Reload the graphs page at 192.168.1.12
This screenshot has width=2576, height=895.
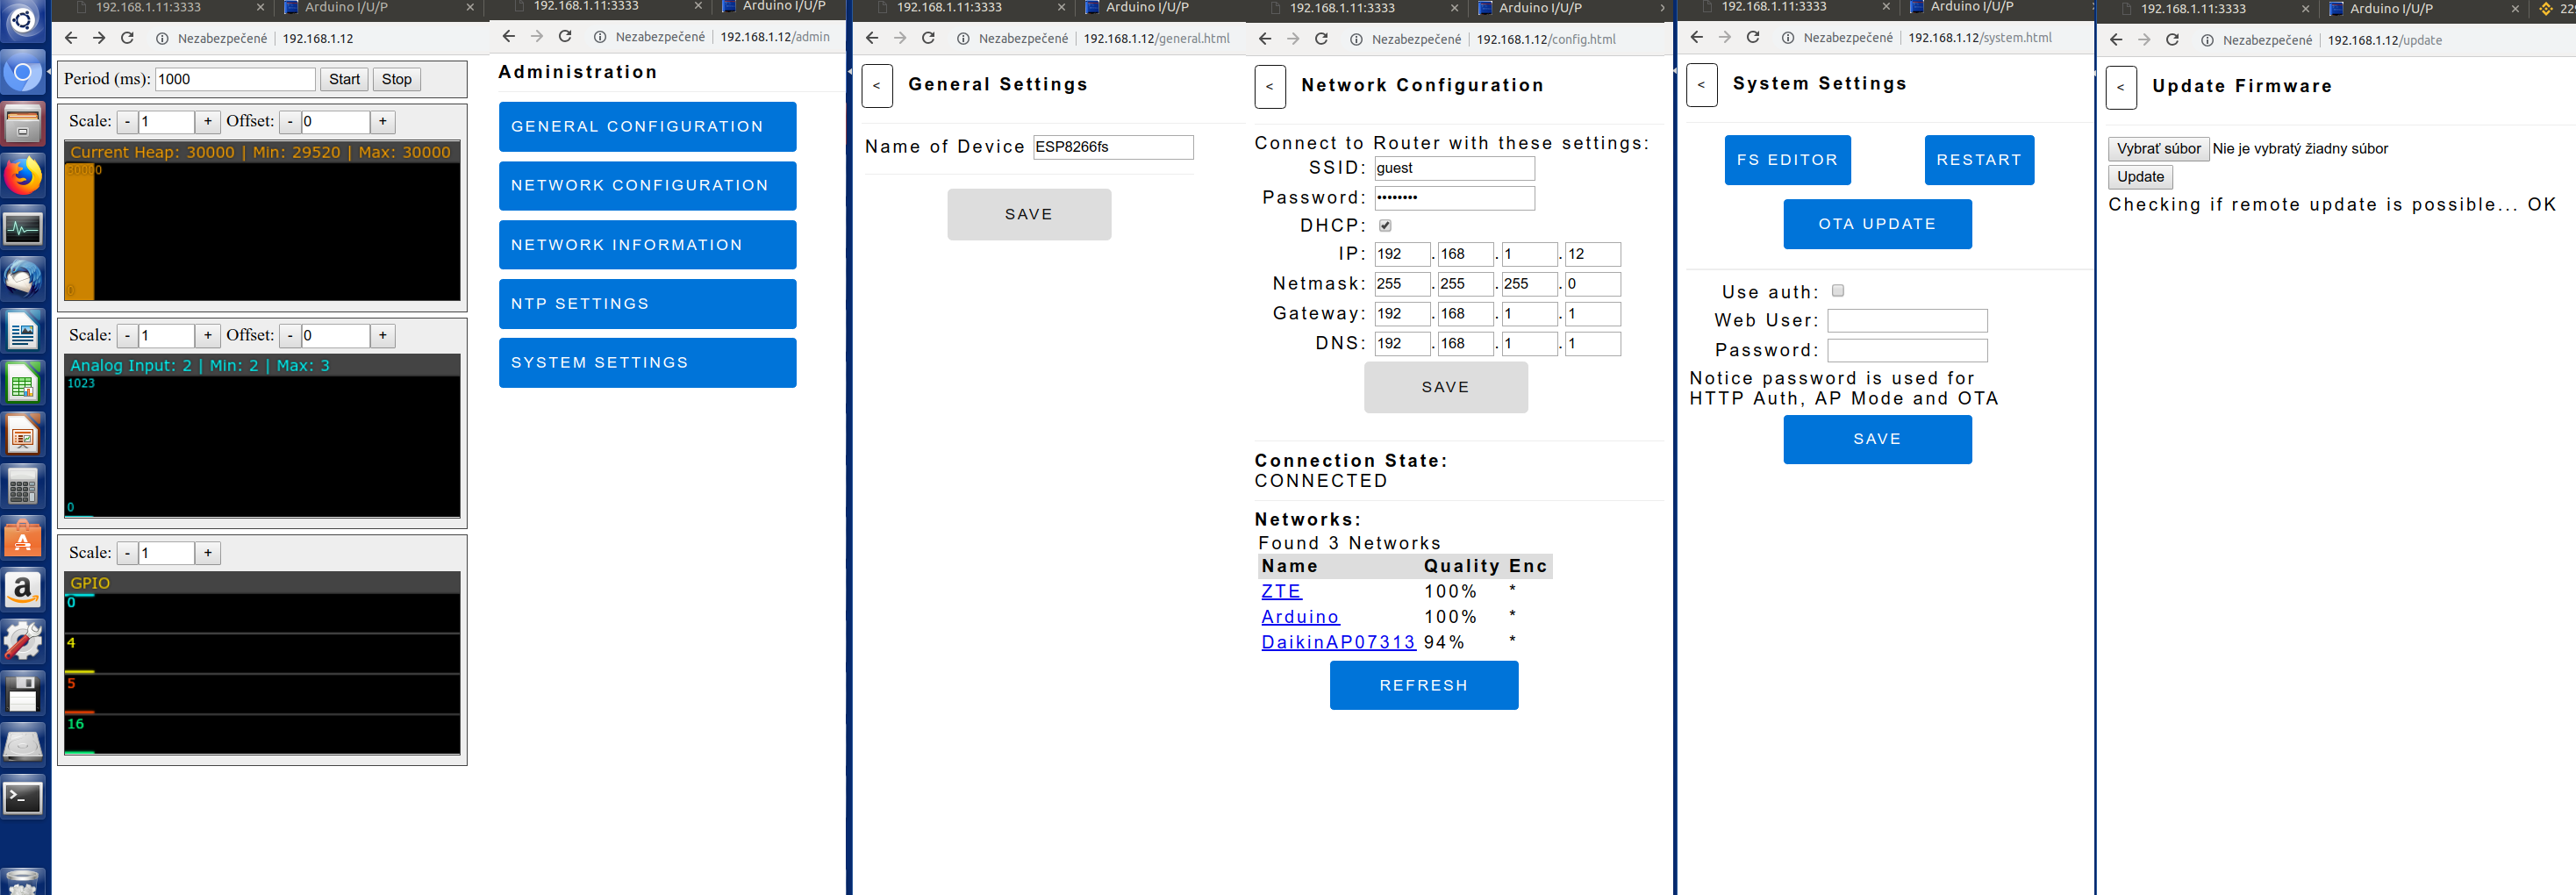[127, 38]
